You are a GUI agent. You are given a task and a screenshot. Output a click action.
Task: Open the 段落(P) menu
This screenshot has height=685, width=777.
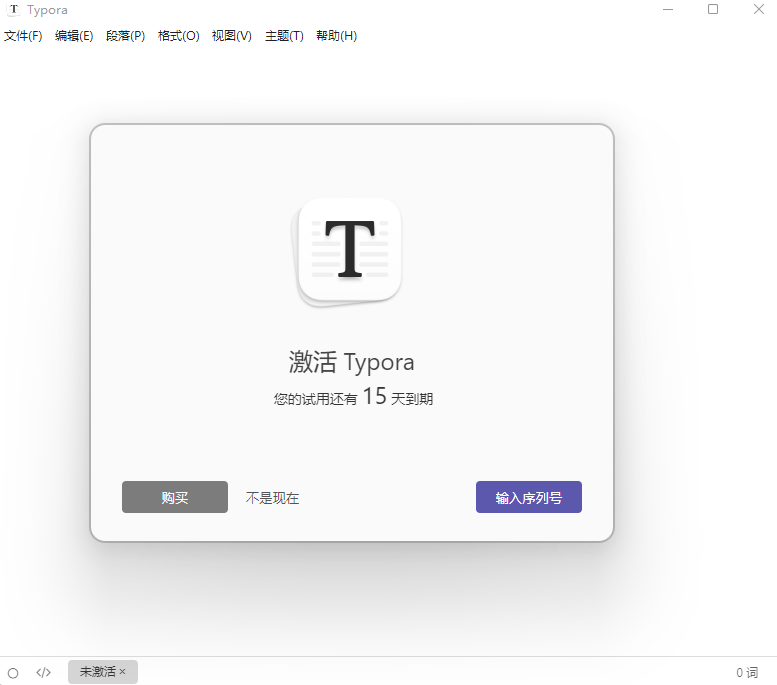[x=125, y=36]
